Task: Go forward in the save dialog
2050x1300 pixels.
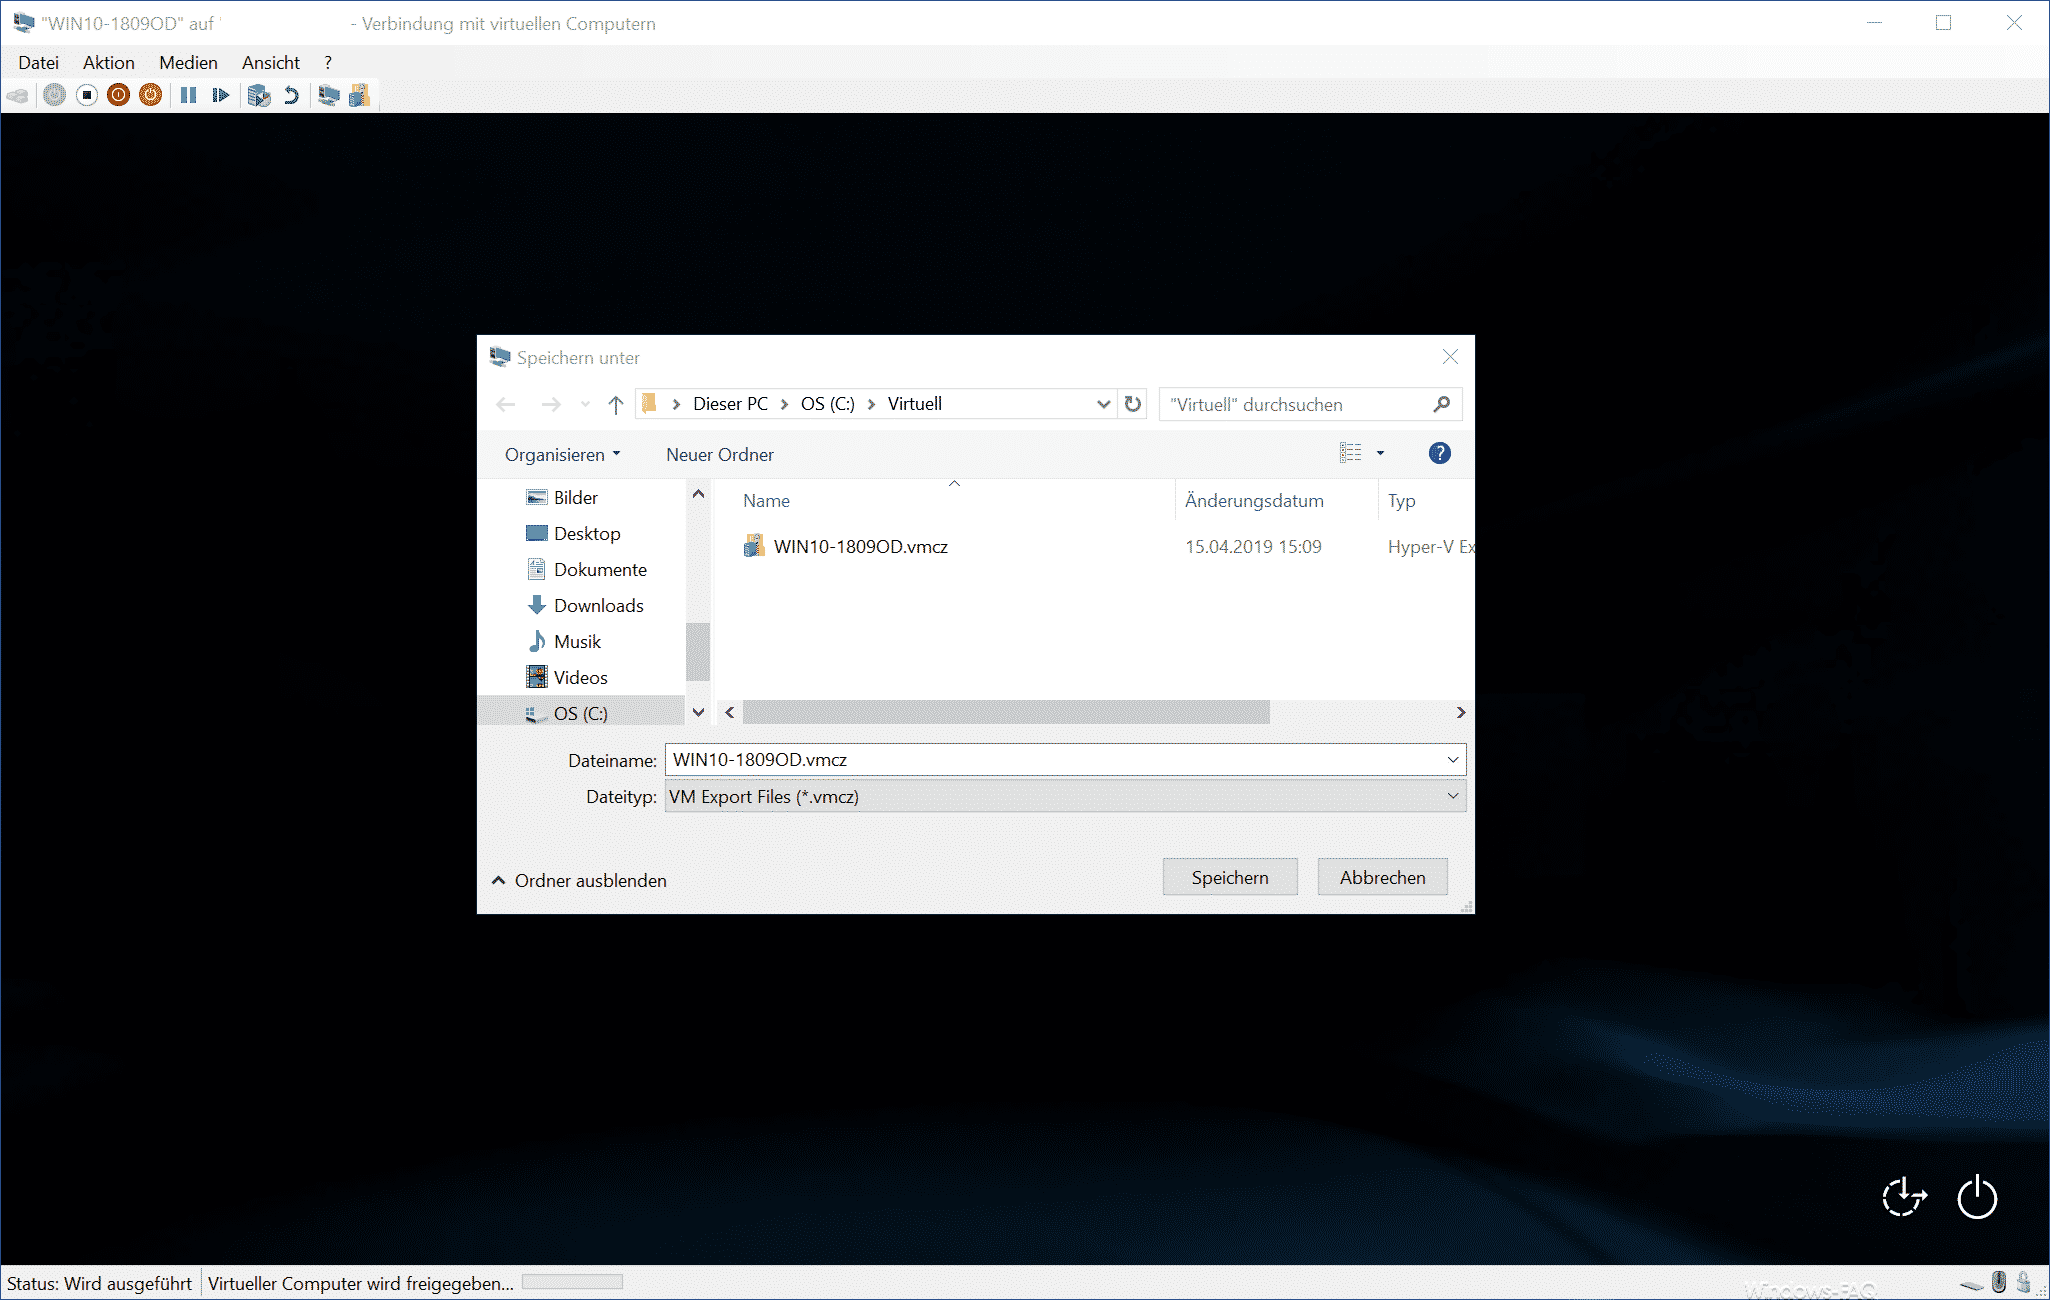Action: (x=551, y=404)
